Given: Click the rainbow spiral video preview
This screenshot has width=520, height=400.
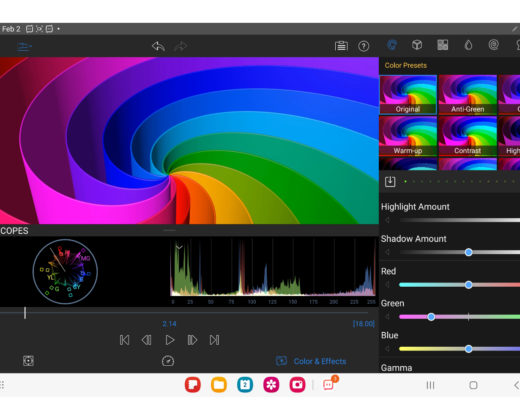Looking at the screenshot, I should [x=189, y=140].
